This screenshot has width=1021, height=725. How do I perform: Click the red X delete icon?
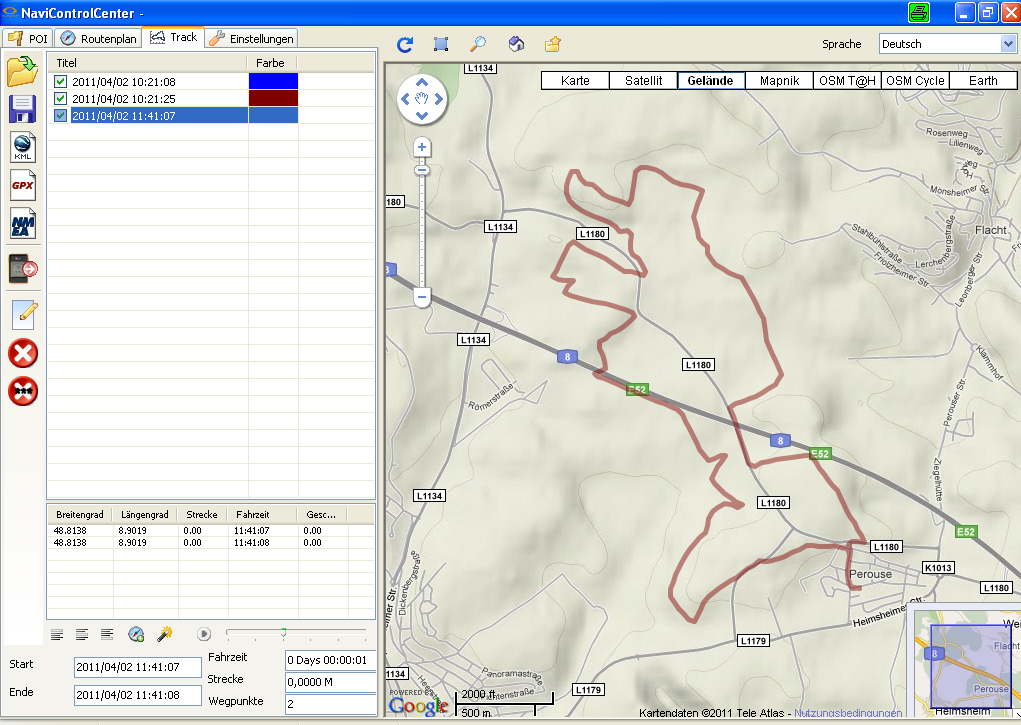click(23, 353)
